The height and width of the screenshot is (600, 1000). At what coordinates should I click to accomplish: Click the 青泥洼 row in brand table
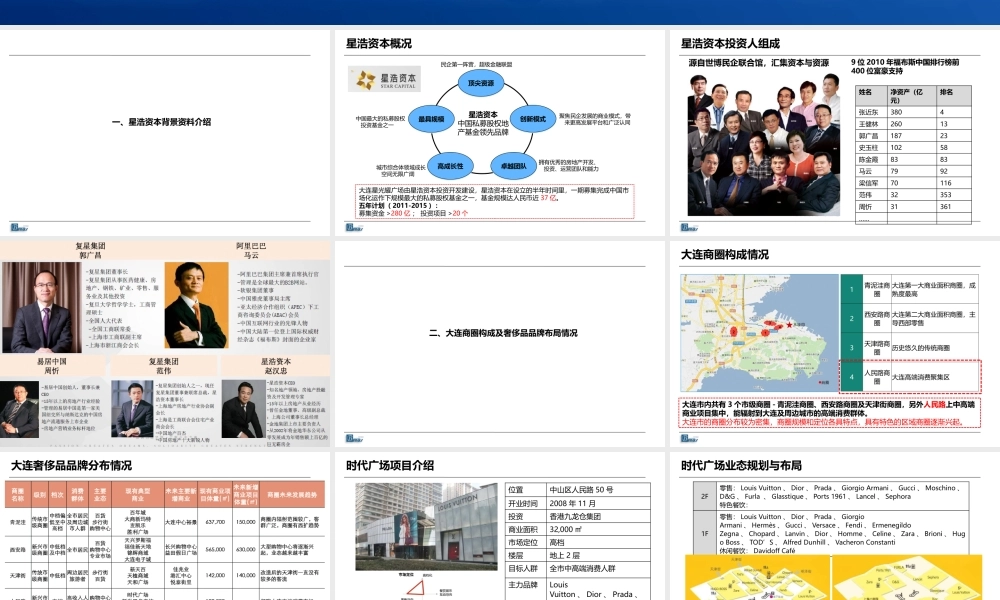click(x=165, y=522)
